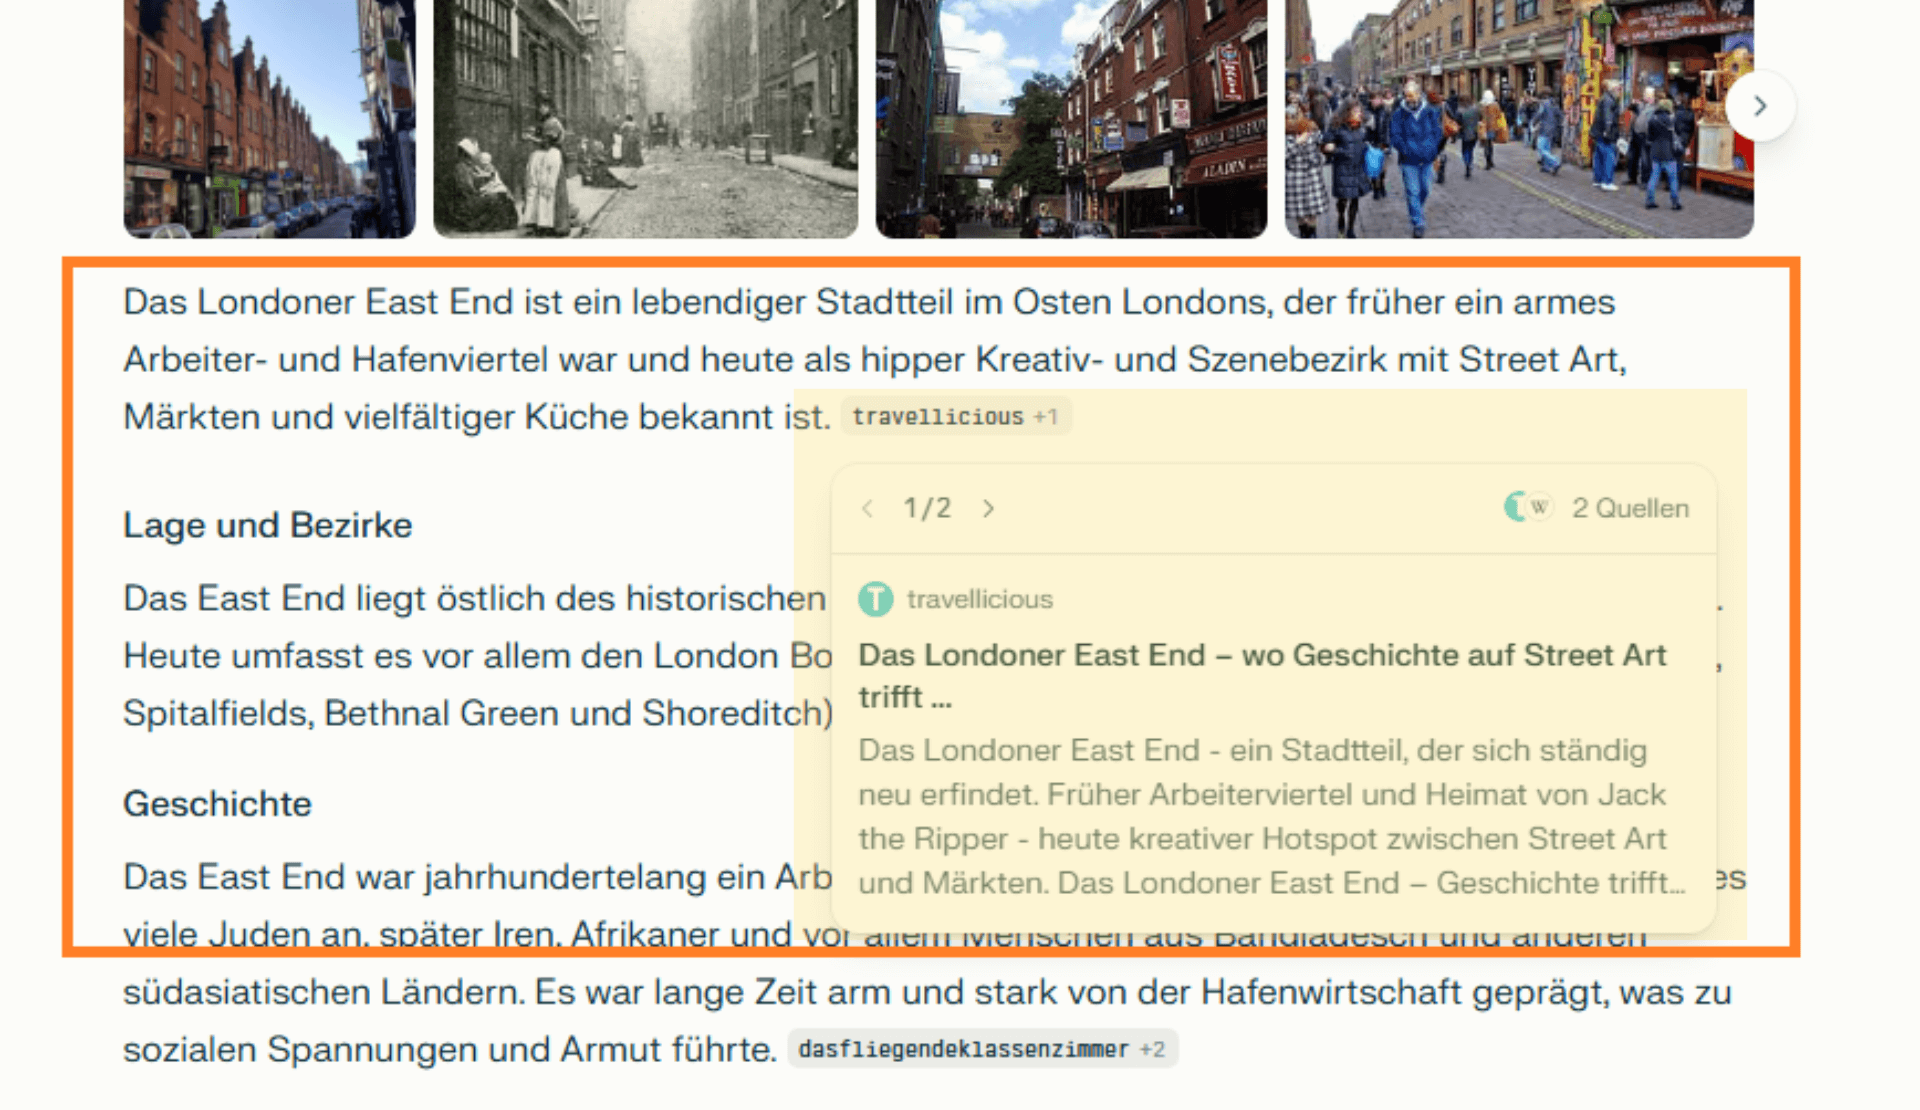Toggle the 1/2 pagination indicator
1920x1110 pixels.
point(927,508)
